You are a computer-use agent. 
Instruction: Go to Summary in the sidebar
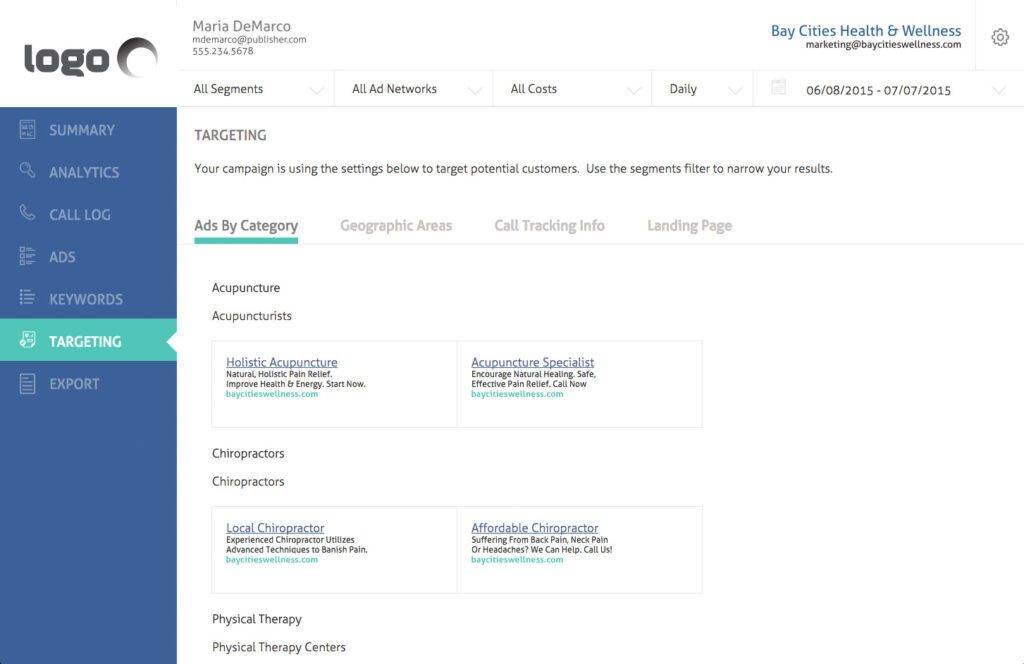[88, 130]
